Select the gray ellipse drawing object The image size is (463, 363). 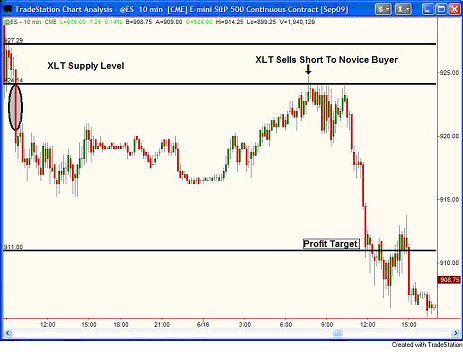pos(15,107)
